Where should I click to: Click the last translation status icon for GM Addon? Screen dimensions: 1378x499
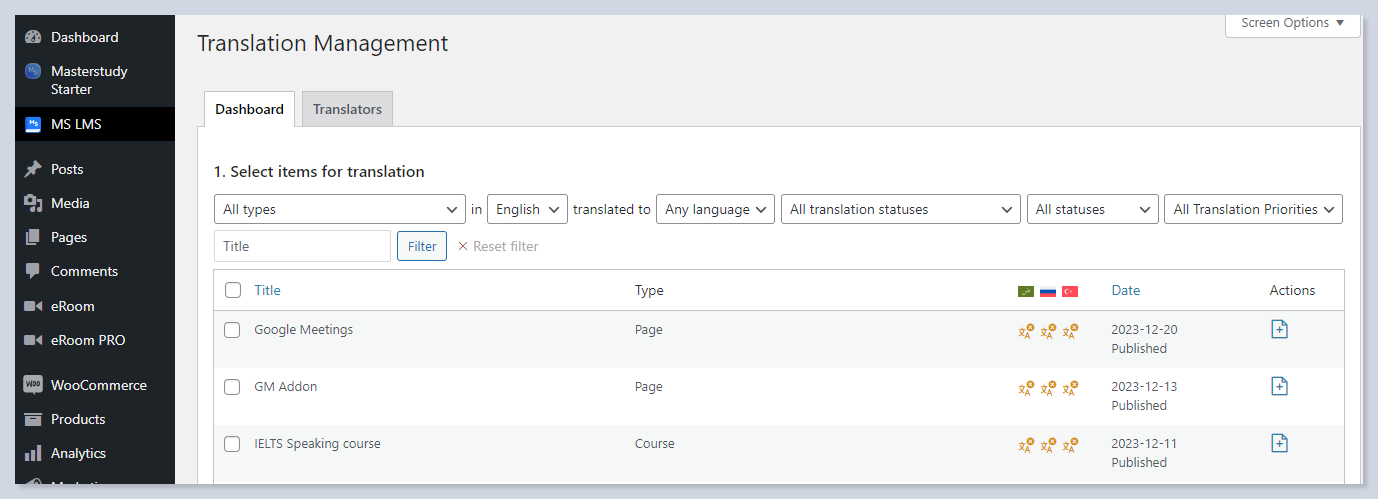click(x=1070, y=388)
